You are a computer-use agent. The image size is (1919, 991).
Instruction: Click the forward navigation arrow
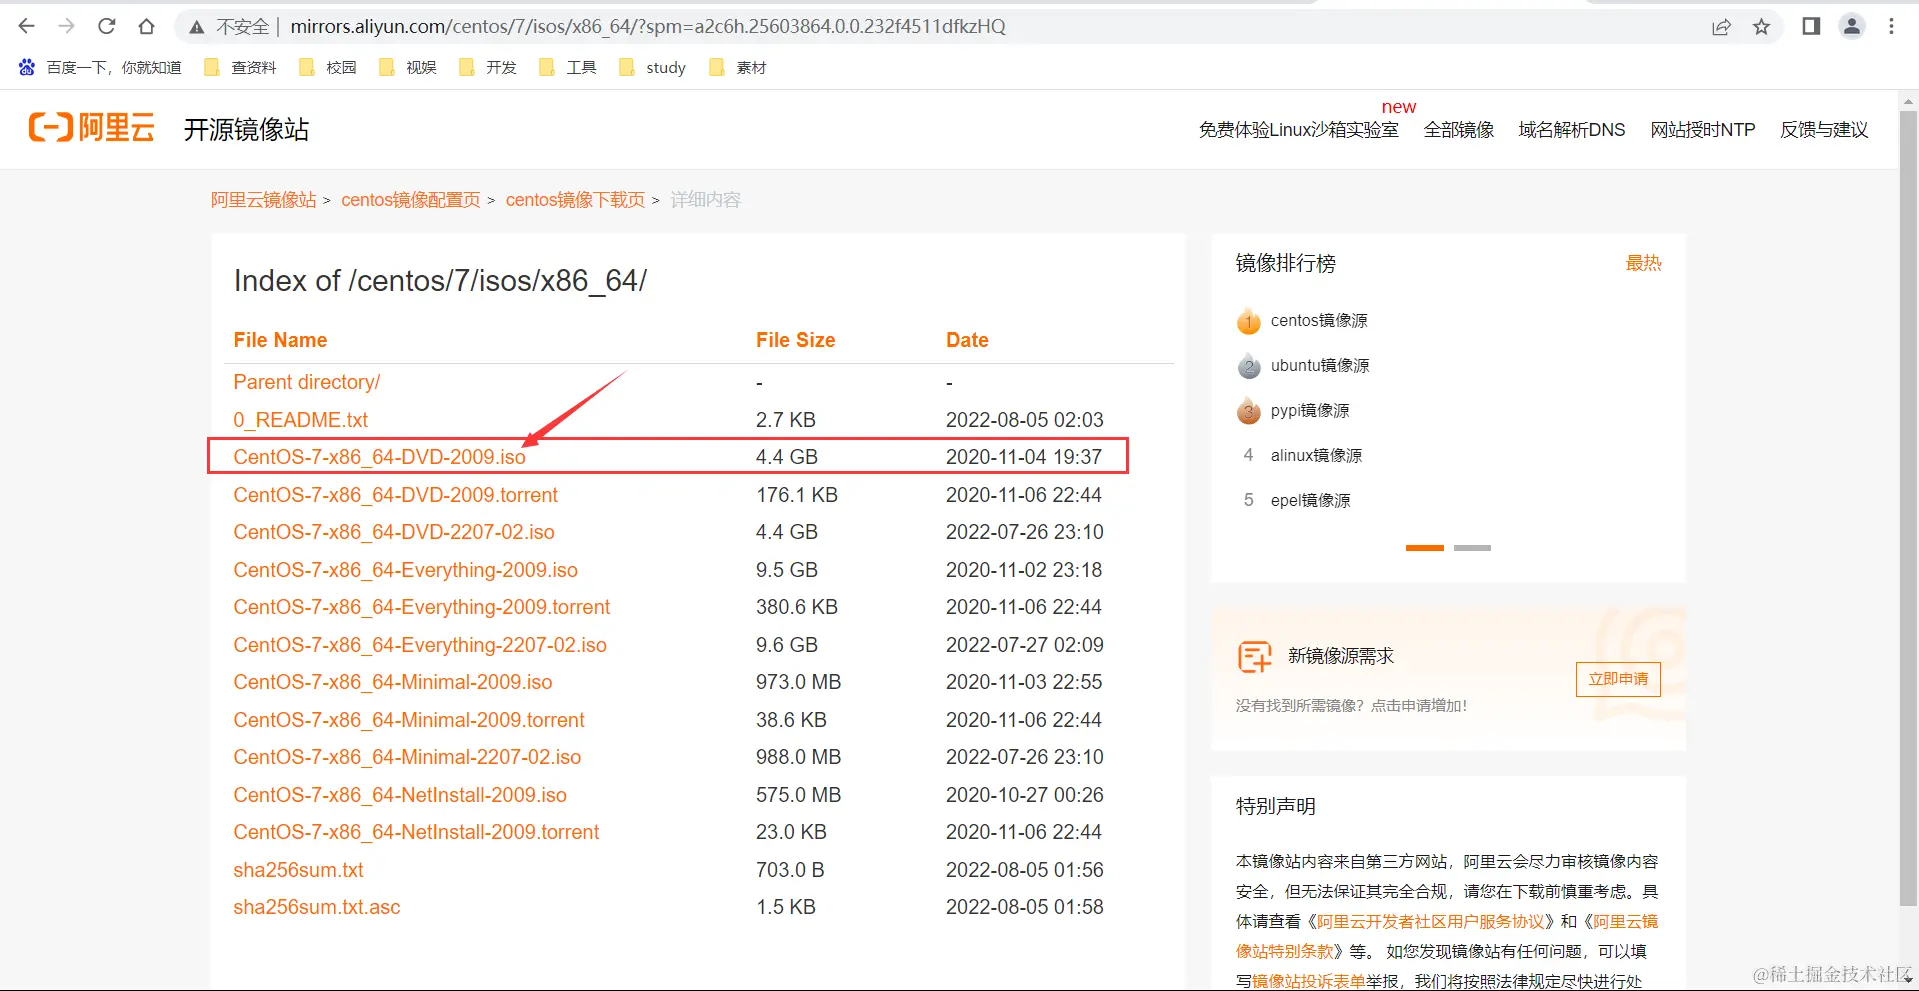pos(66,26)
